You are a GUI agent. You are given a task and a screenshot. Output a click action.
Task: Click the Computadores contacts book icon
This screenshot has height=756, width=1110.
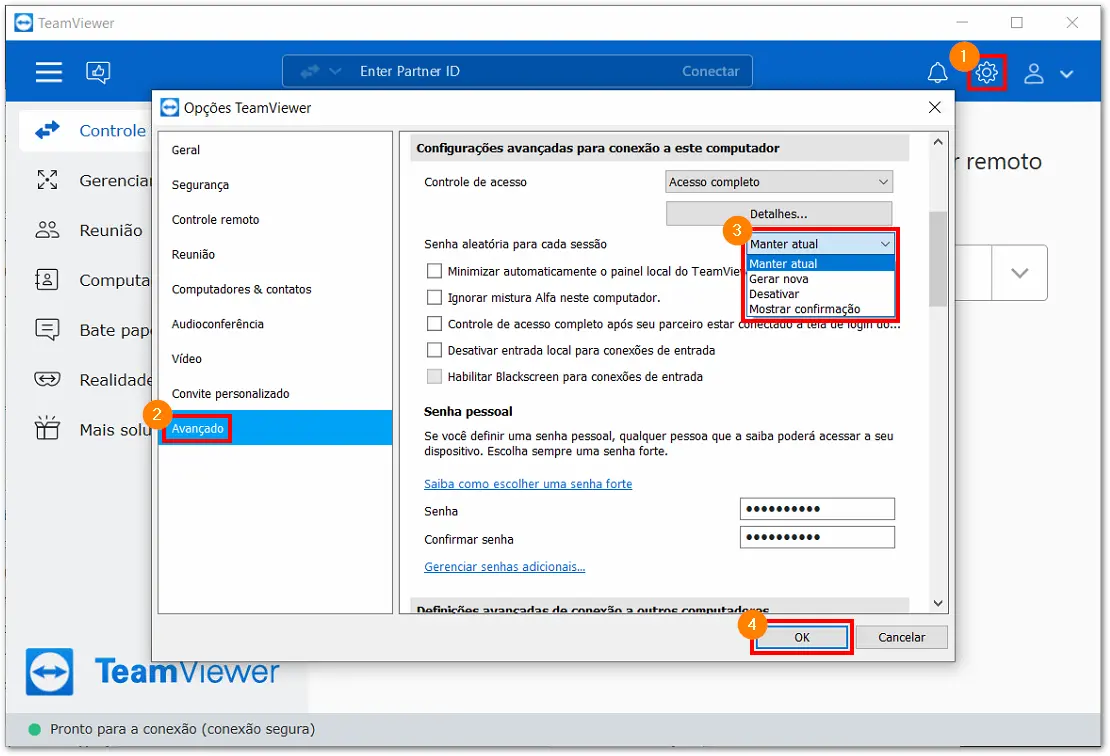click(47, 280)
